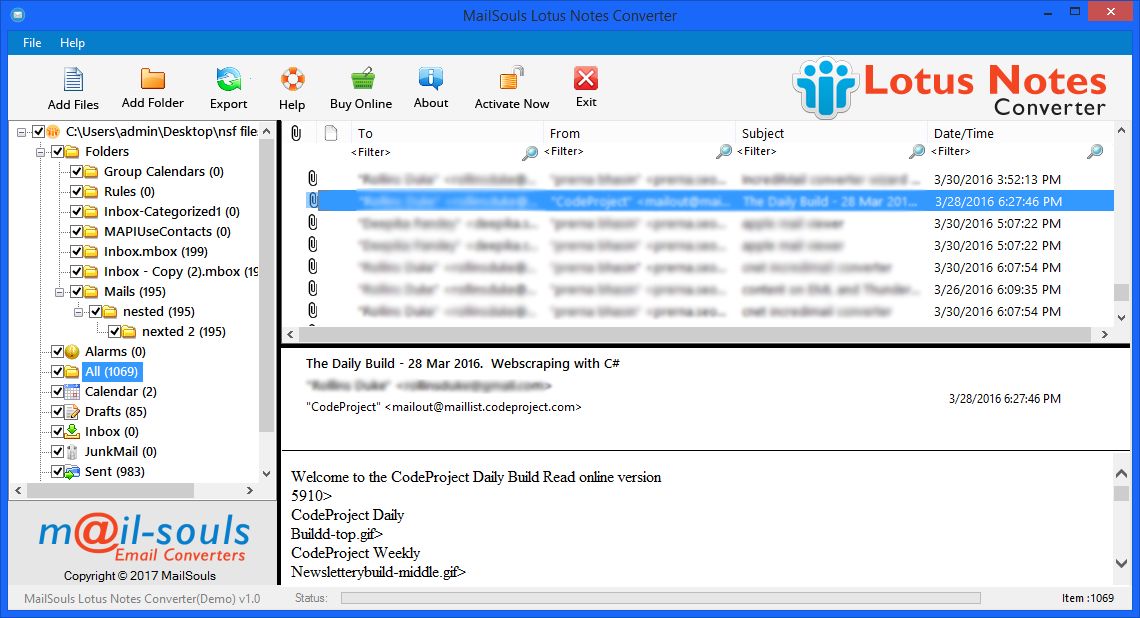Screen dimensions: 1140x618
Task: Sort messages by the From column header
Action: (x=565, y=134)
